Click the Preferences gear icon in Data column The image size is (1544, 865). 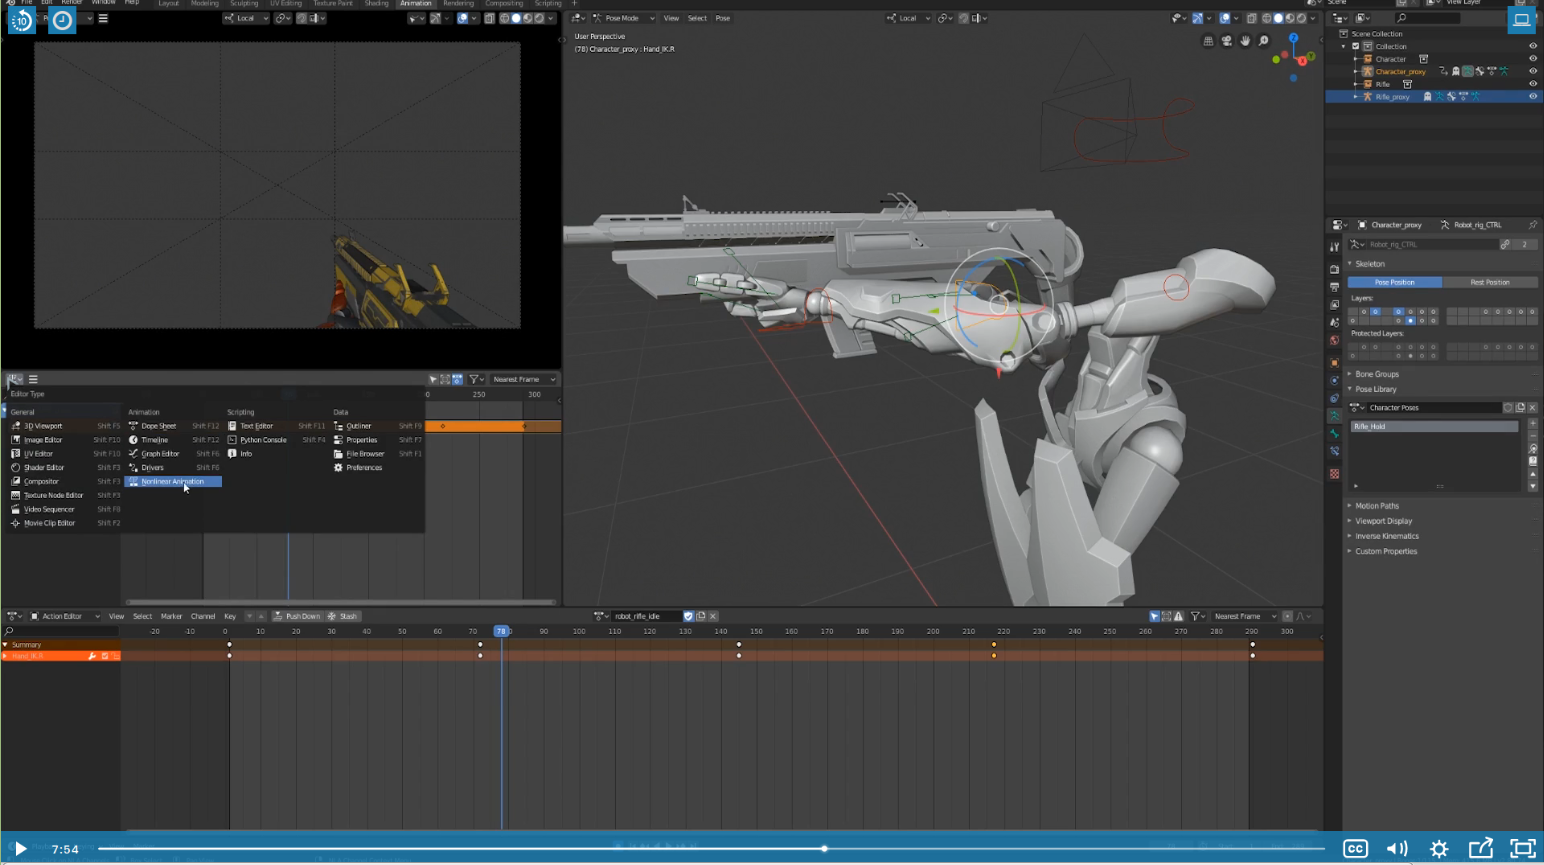[x=338, y=468]
